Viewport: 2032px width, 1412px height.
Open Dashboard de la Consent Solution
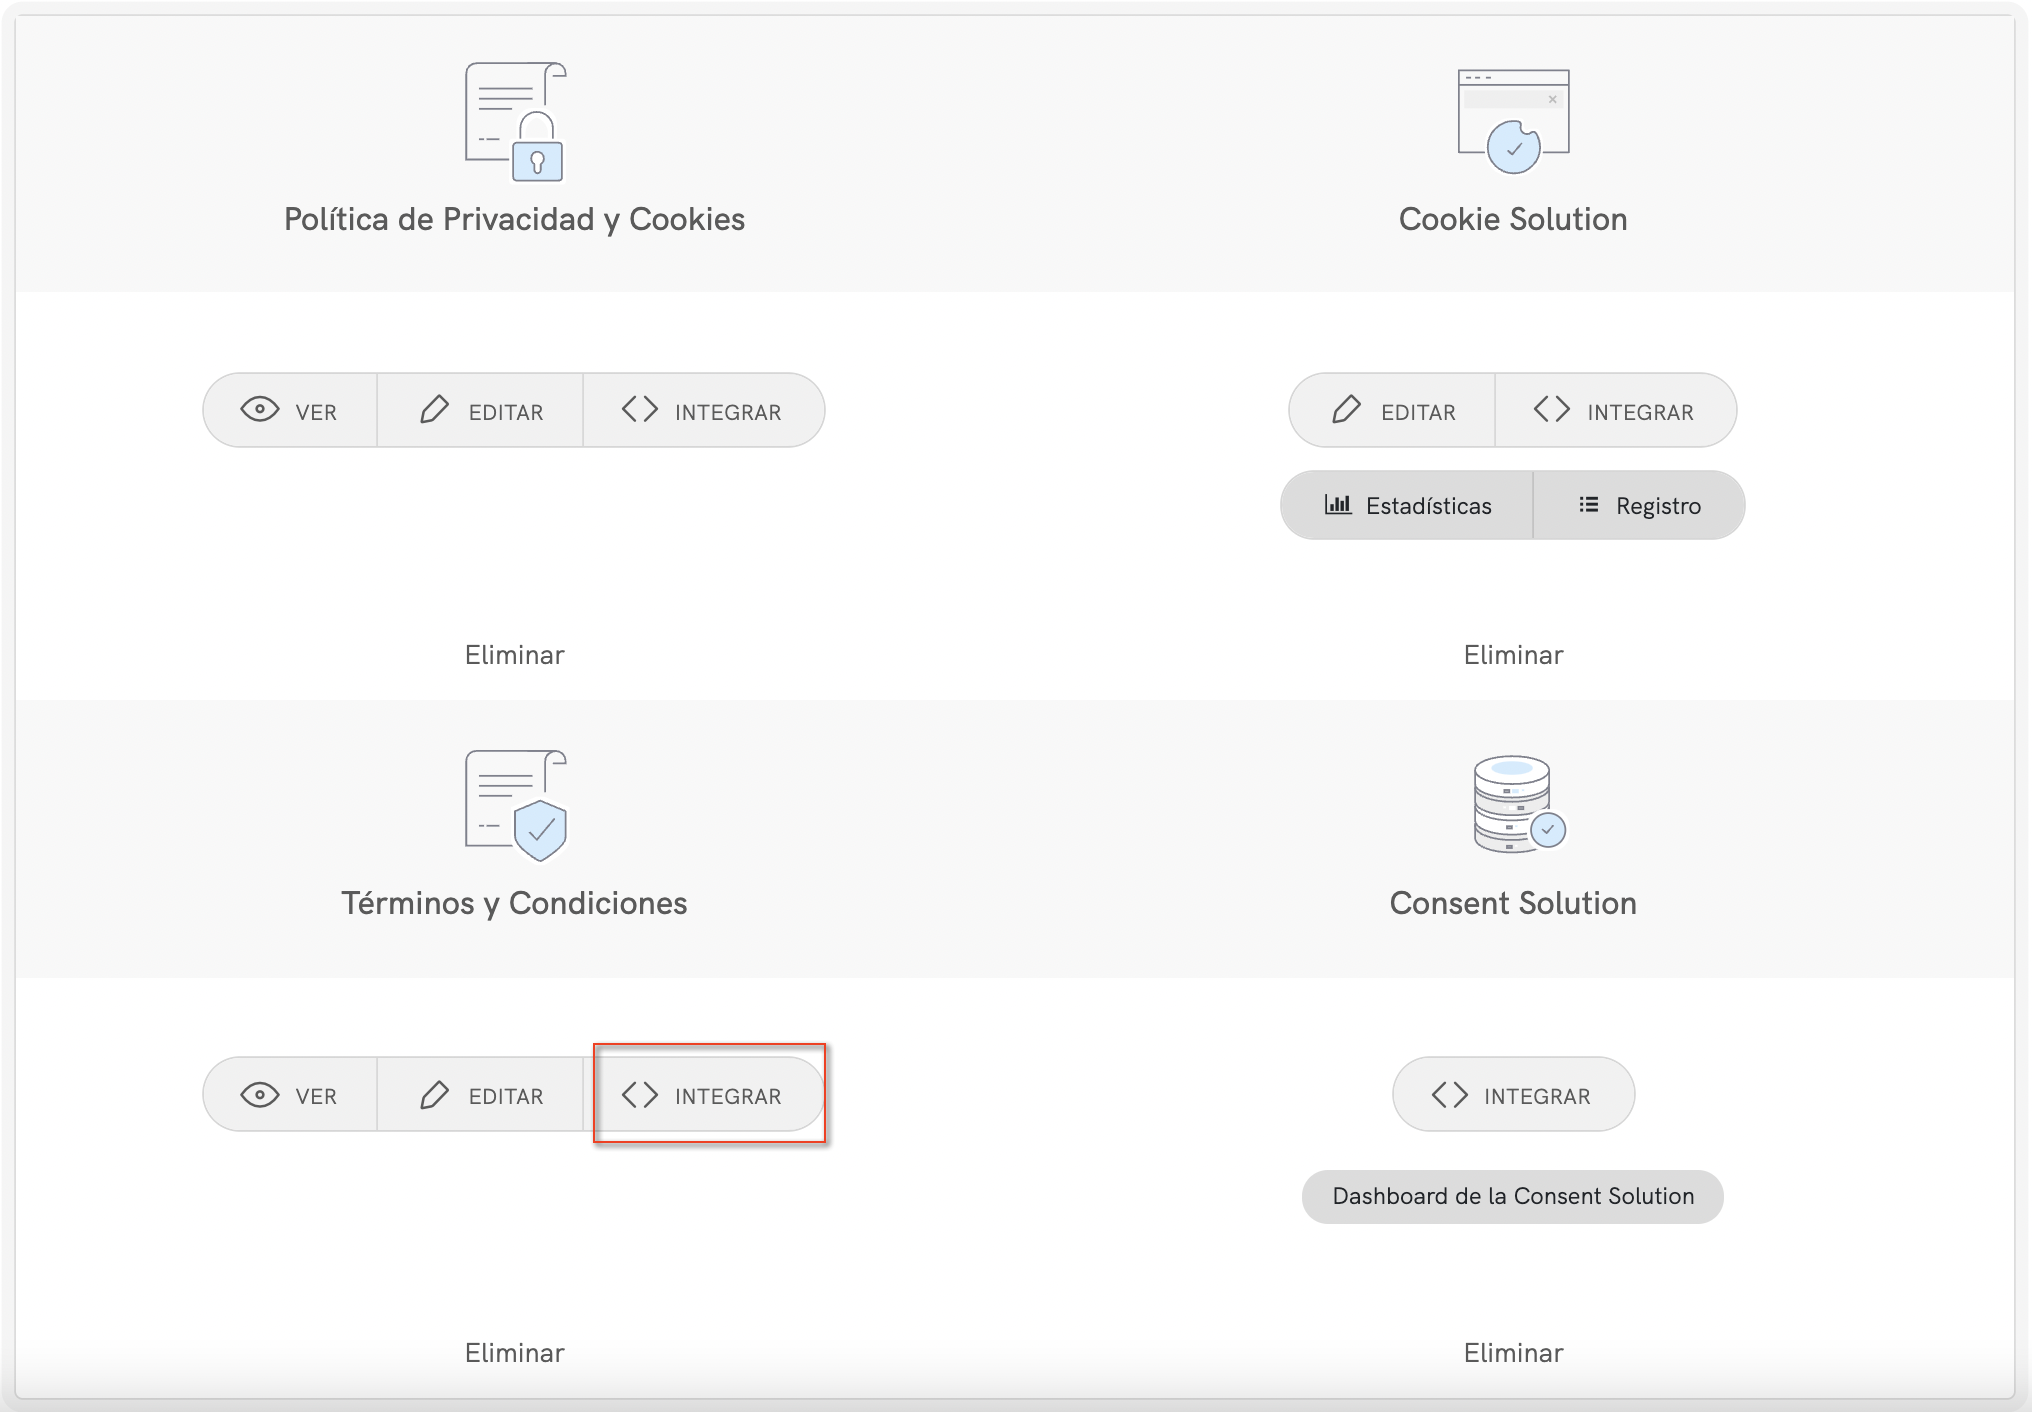pyautogui.click(x=1512, y=1196)
